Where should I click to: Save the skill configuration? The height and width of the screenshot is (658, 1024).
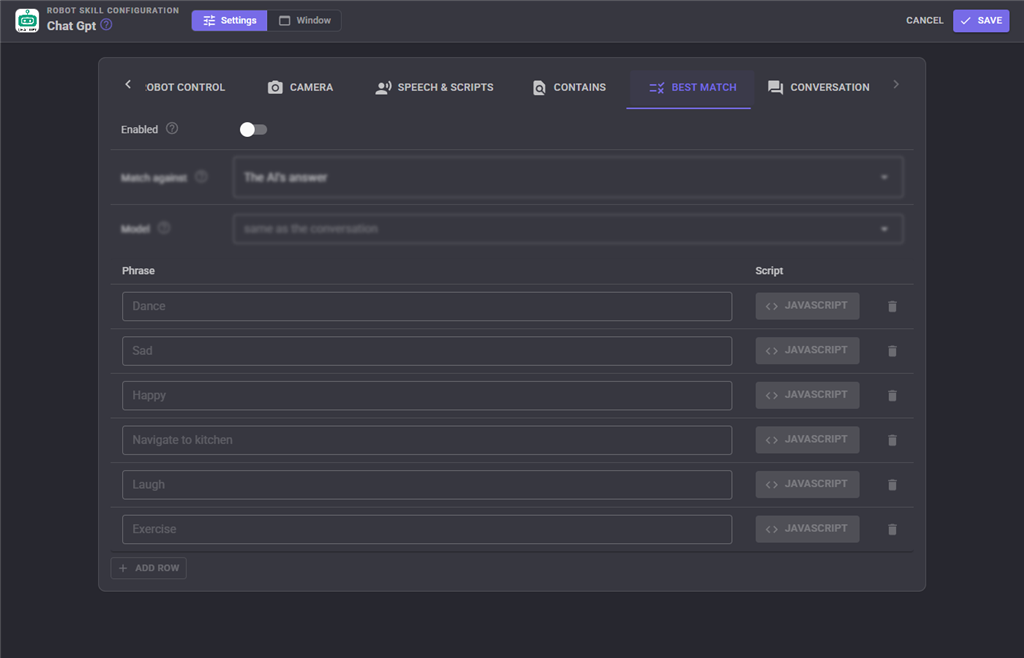coord(981,20)
